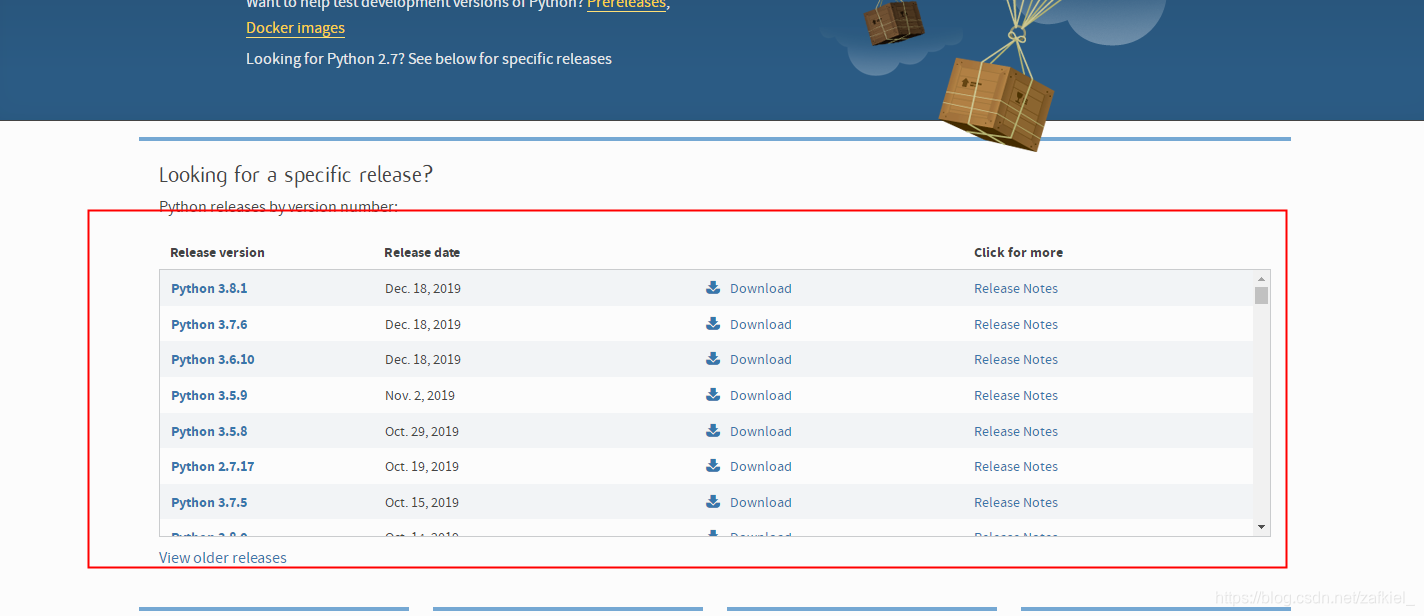Click download icon for Python 3.5.9
Screen dimensions: 1424x616
[x=713, y=395]
